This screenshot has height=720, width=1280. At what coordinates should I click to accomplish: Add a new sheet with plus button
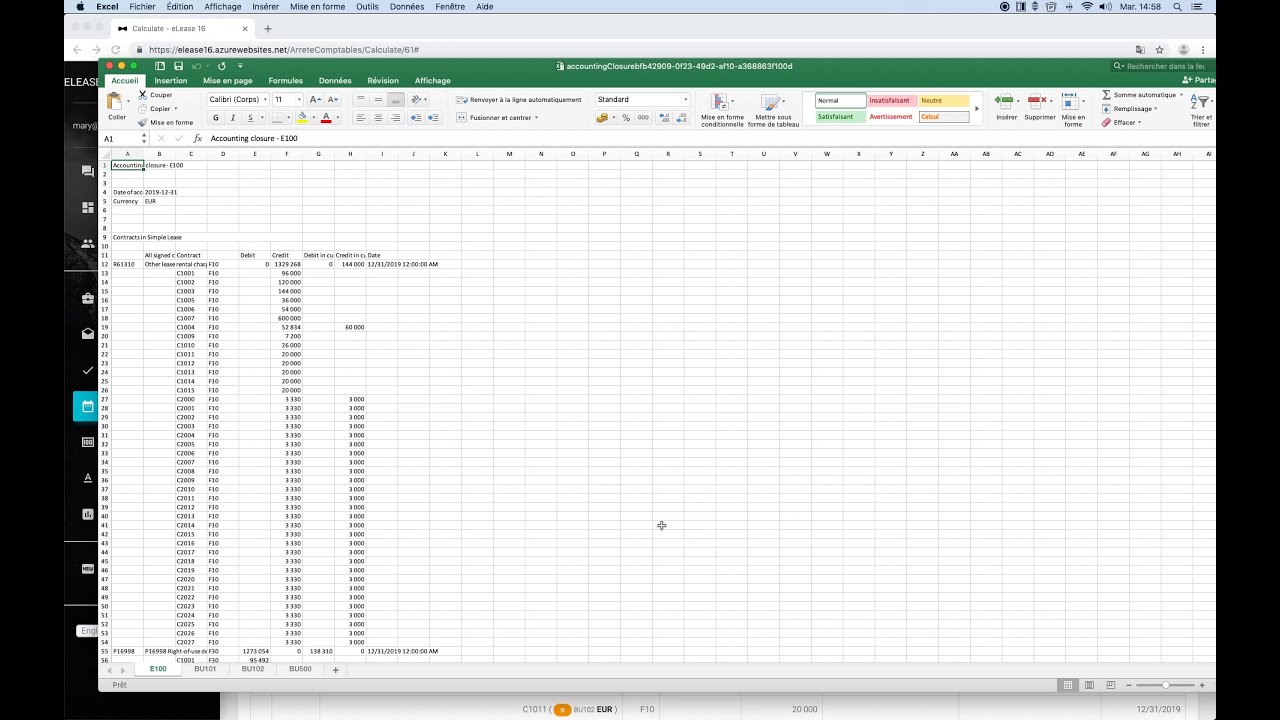[335, 669]
